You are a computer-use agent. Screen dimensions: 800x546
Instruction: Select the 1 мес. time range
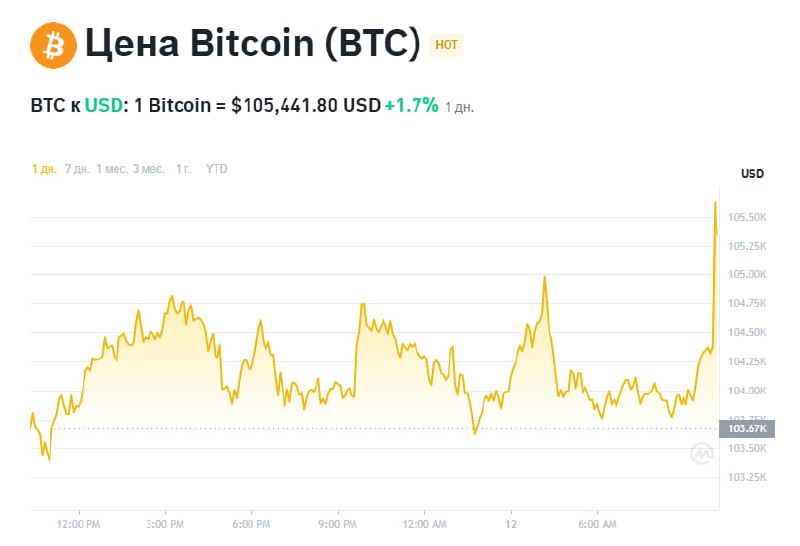coord(112,169)
